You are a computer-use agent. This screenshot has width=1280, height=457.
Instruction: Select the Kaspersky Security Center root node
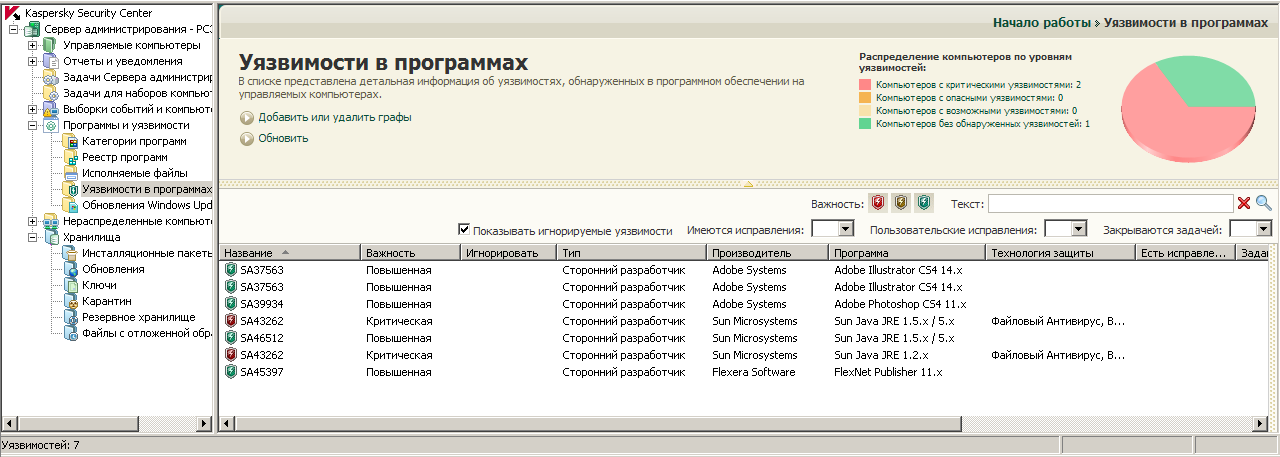pos(78,13)
